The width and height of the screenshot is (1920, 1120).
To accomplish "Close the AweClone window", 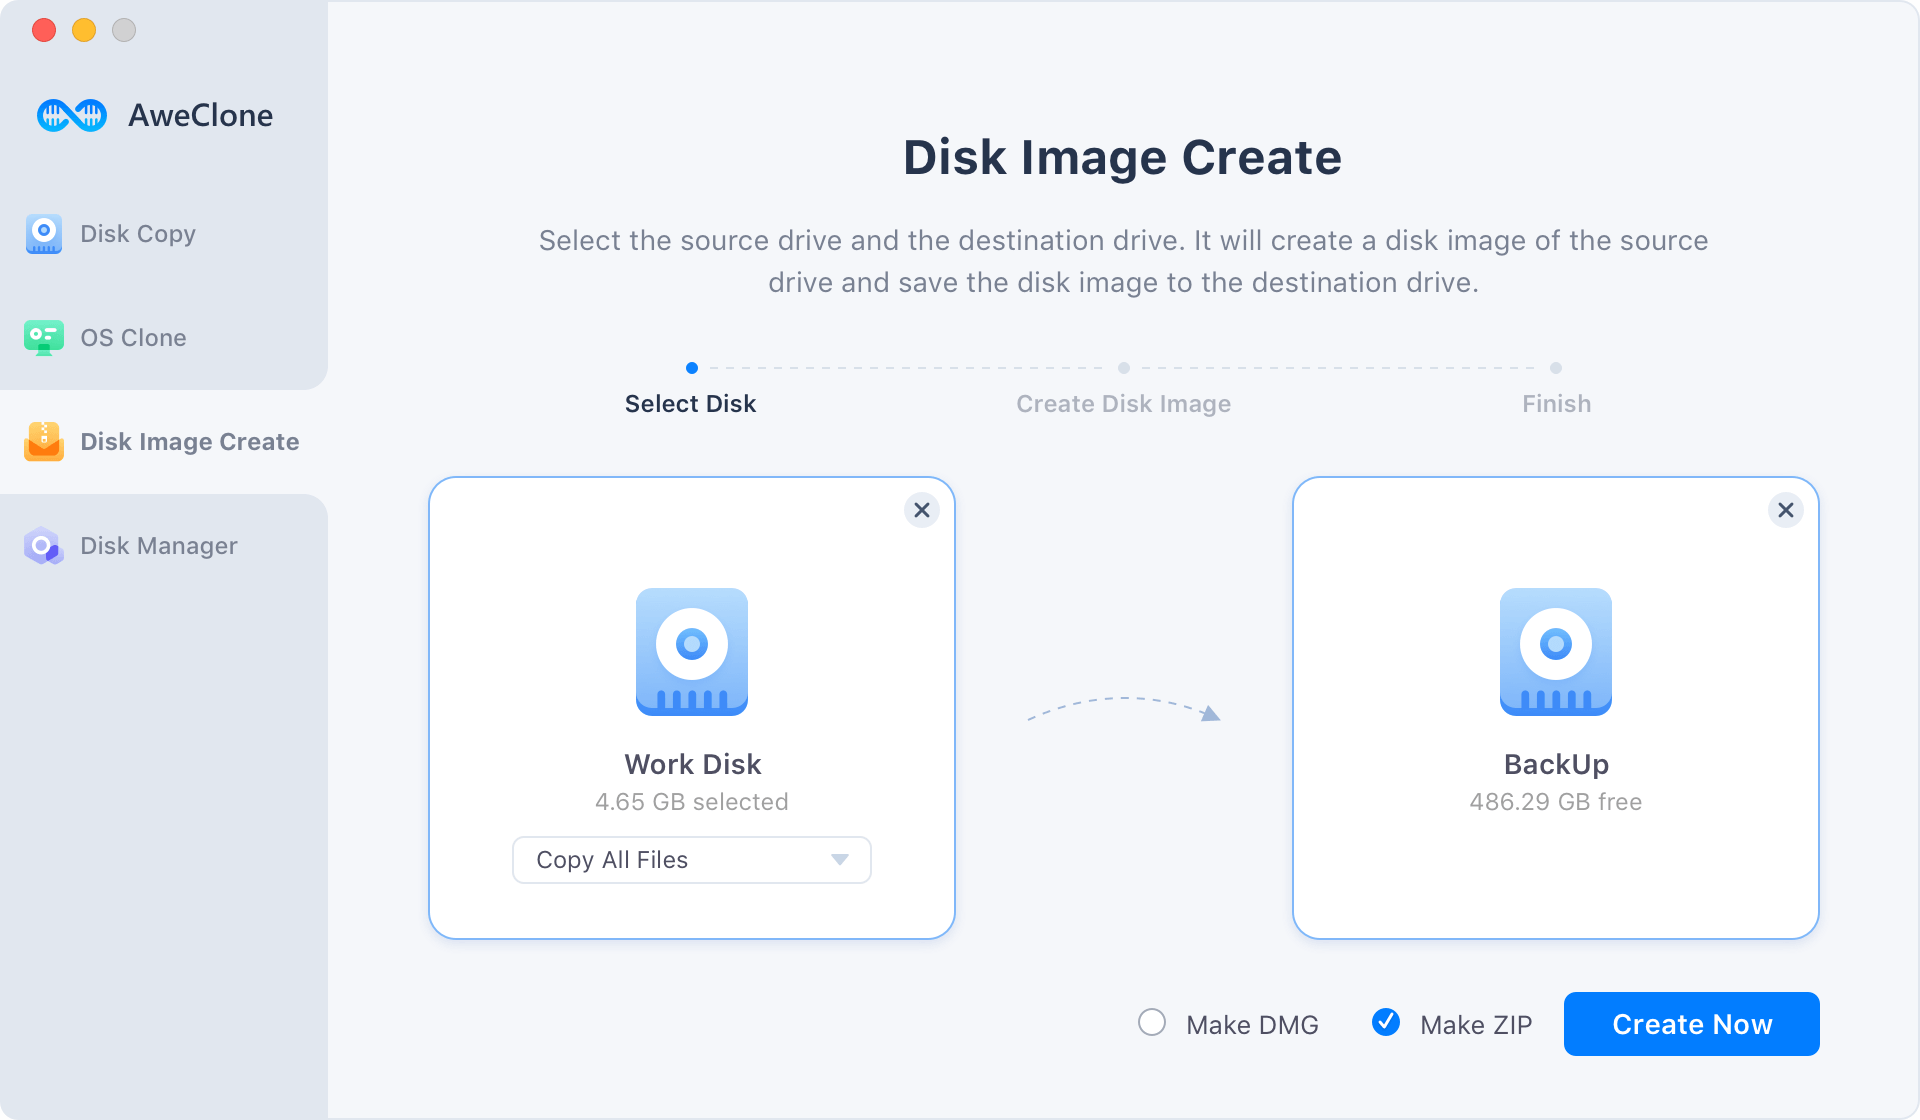I will pyautogui.click(x=44, y=30).
